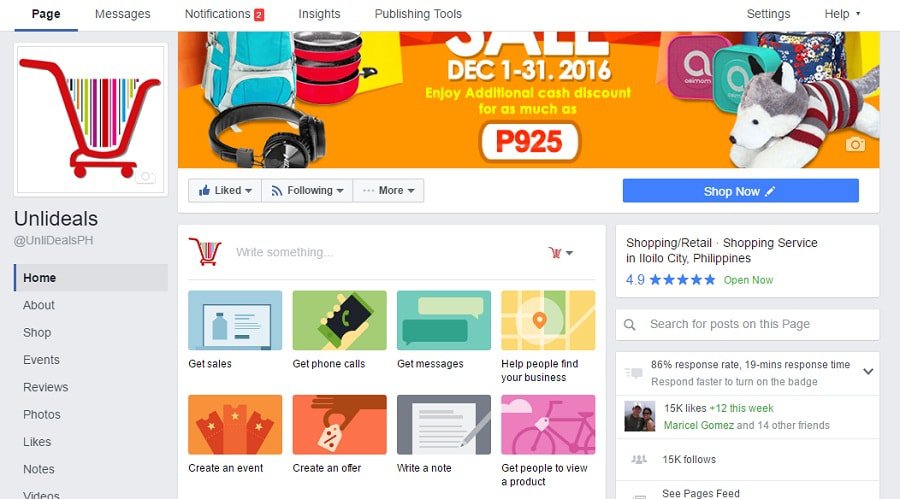Open the Get messages tile icon

pos(444,320)
